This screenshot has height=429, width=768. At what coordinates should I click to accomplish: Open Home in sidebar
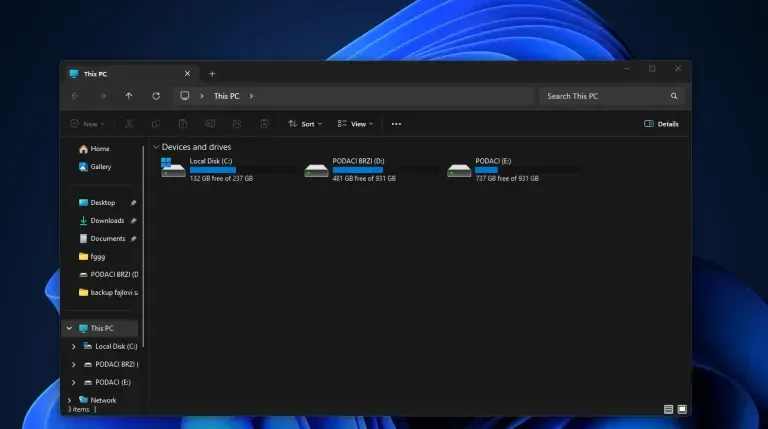(94, 149)
